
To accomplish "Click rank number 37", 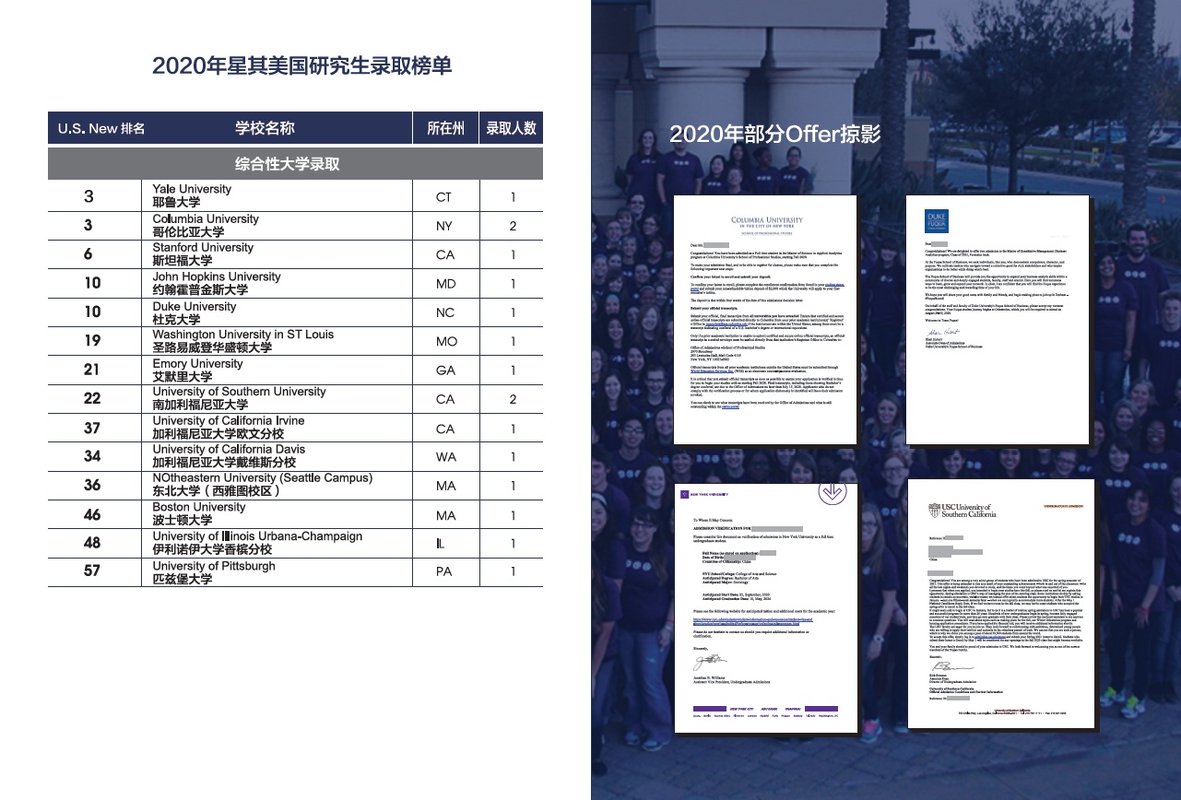I will pos(92,428).
